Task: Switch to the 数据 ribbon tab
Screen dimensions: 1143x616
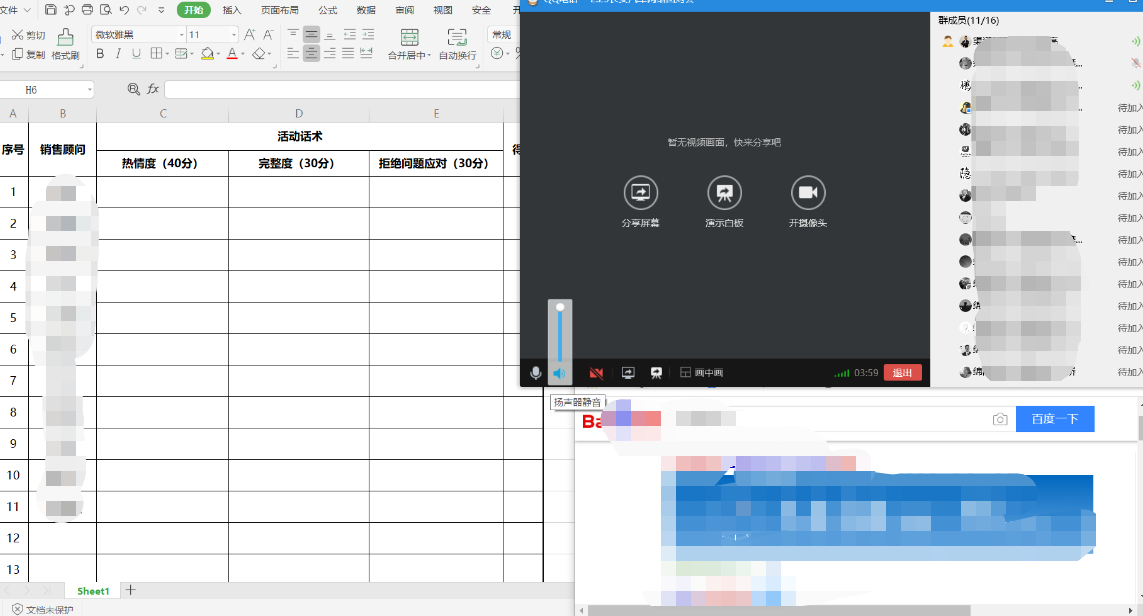Action: 366,10
